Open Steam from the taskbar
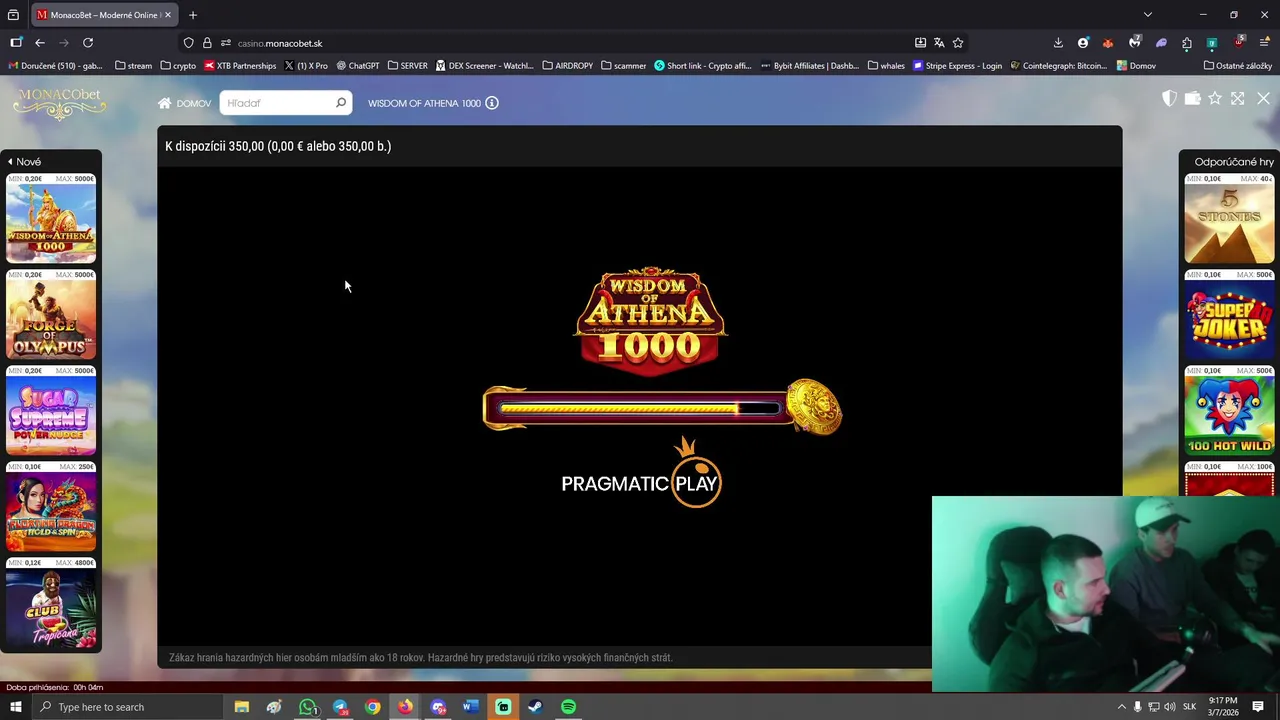This screenshot has width=1280, height=720. pyautogui.click(x=535, y=707)
